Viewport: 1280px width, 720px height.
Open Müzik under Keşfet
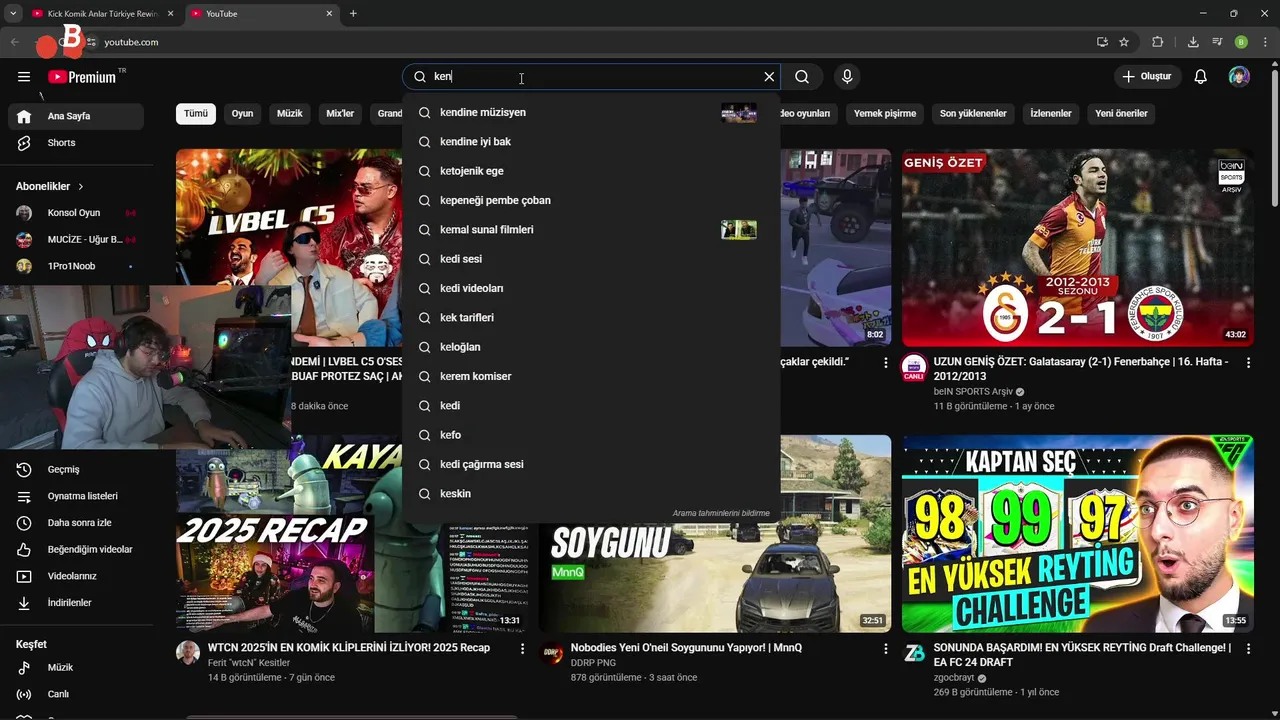[x=77, y=668]
